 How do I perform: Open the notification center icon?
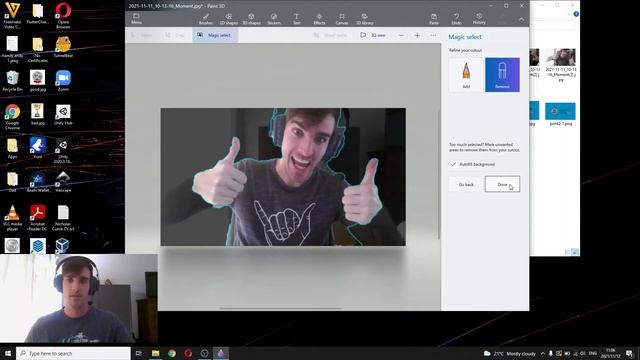click(x=629, y=353)
